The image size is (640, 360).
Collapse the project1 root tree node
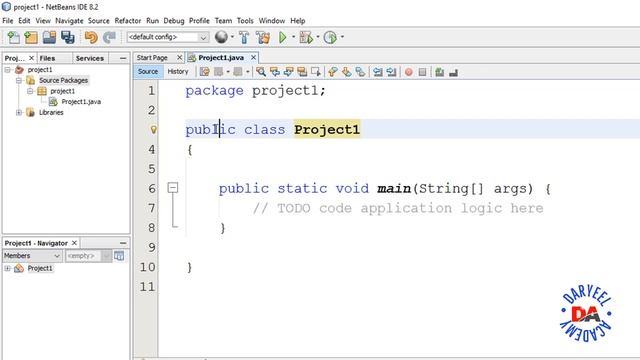coord(7,70)
